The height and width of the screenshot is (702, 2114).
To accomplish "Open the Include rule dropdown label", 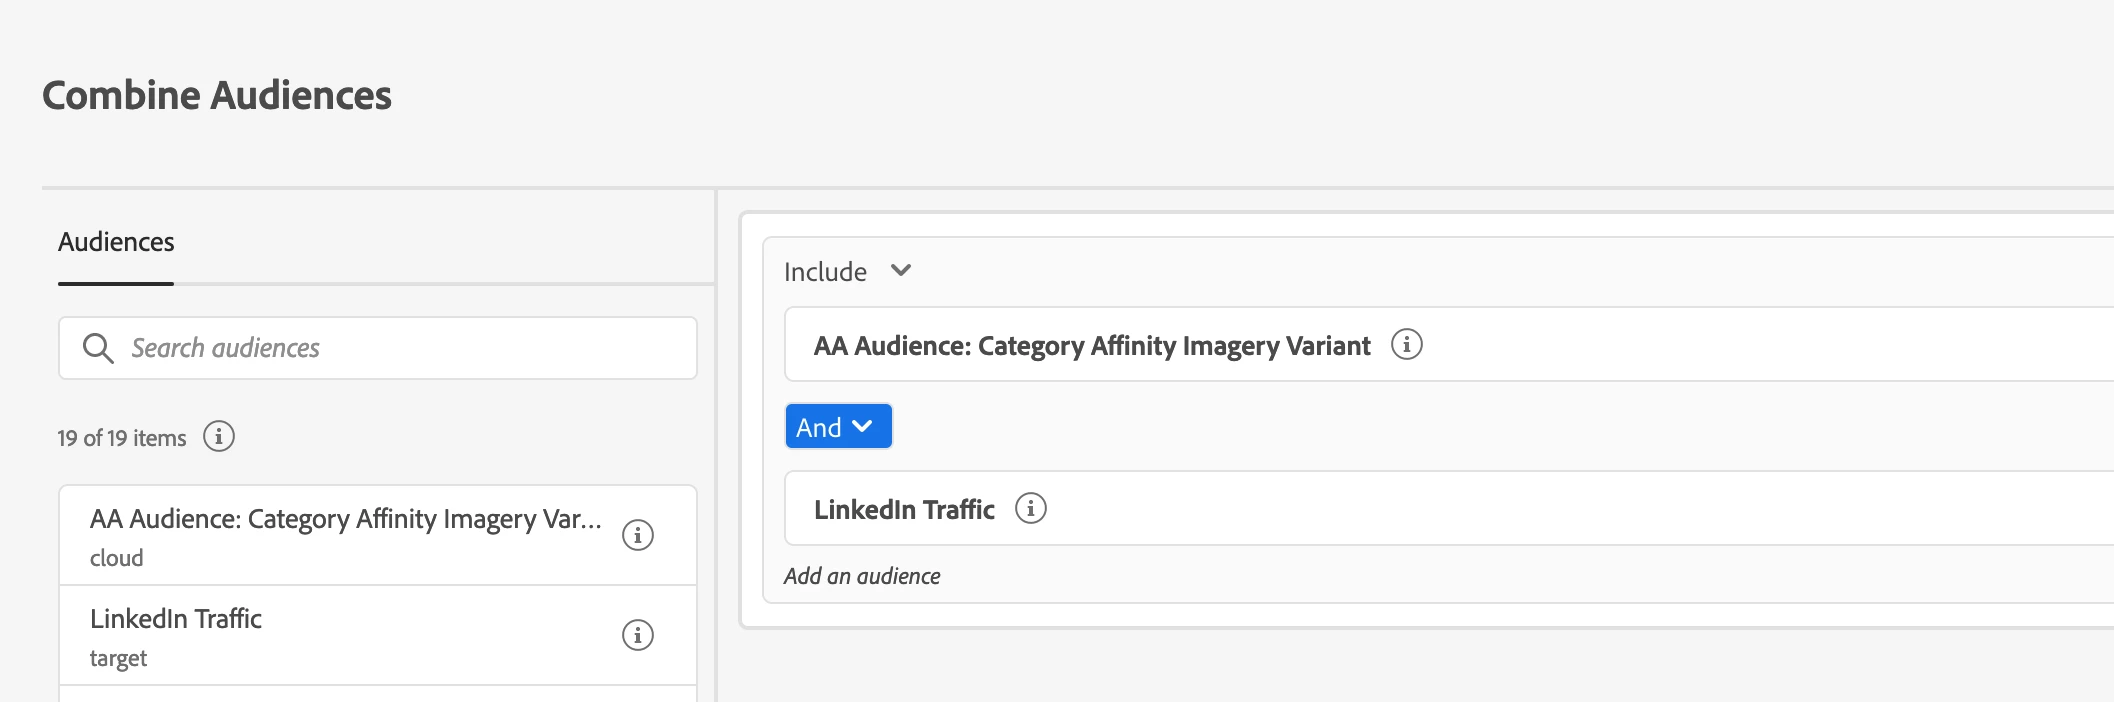I will (x=825, y=272).
